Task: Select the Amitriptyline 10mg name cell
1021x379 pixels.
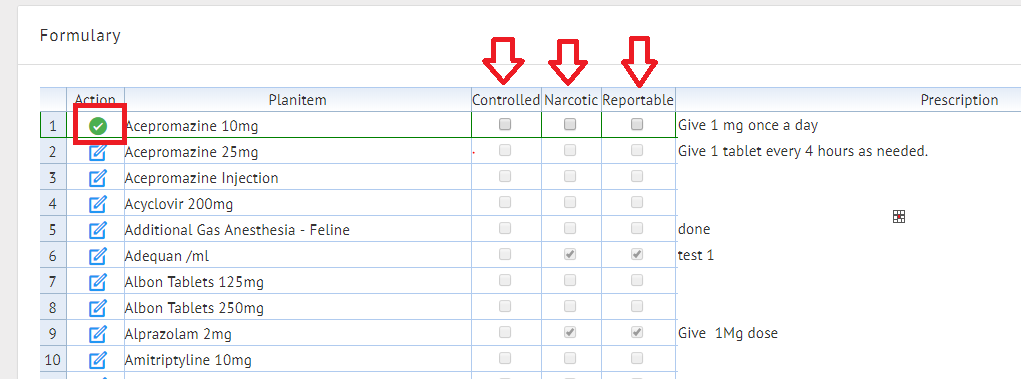Action: [x=298, y=359]
